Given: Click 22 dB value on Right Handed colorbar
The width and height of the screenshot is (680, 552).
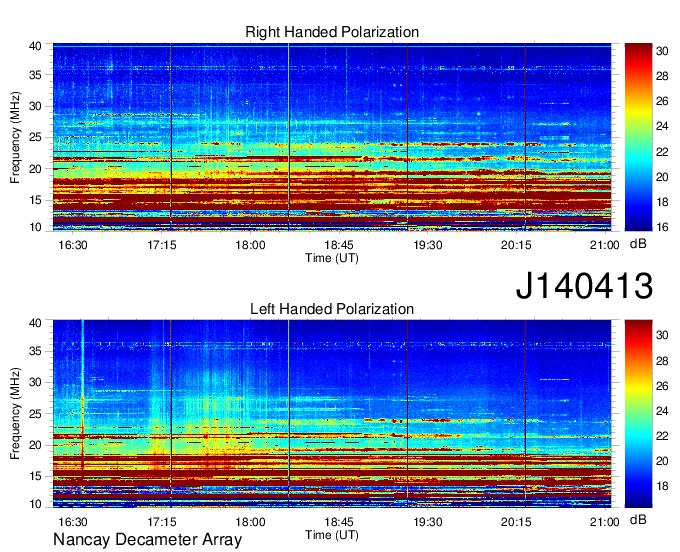Looking at the screenshot, I should pyautogui.click(x=662, y=152).
